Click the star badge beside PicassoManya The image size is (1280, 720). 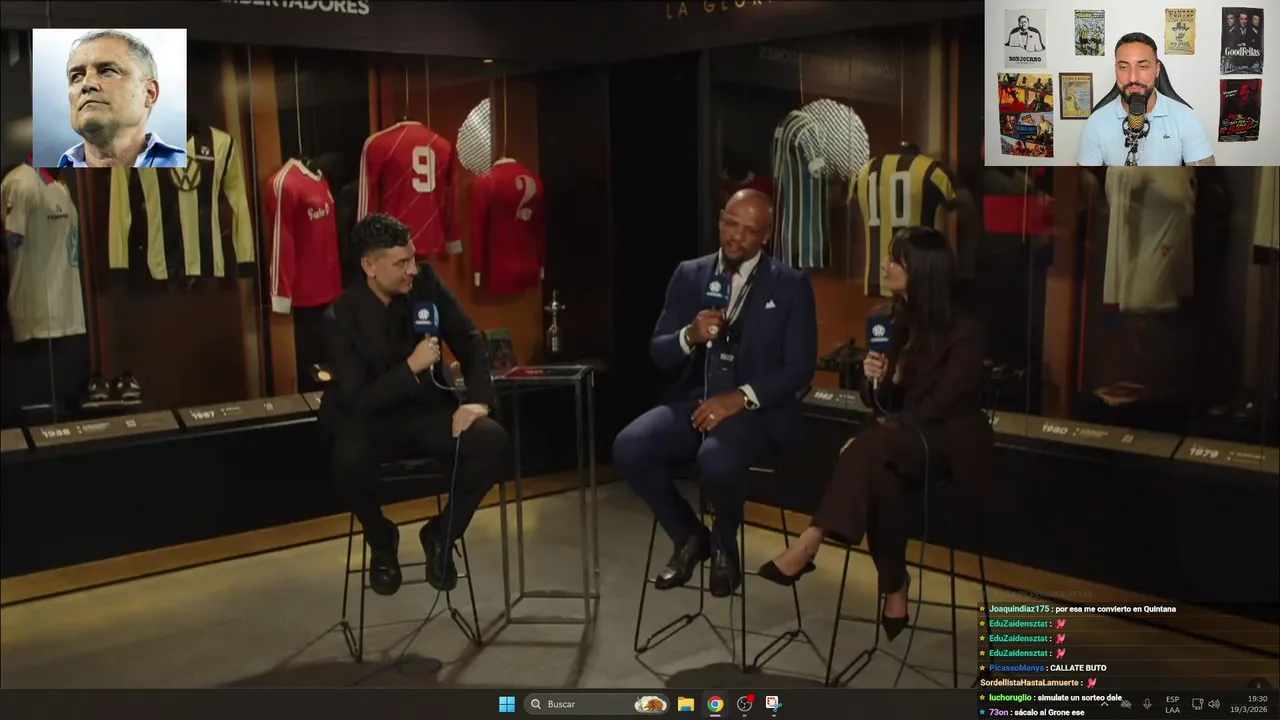(982, 668)
